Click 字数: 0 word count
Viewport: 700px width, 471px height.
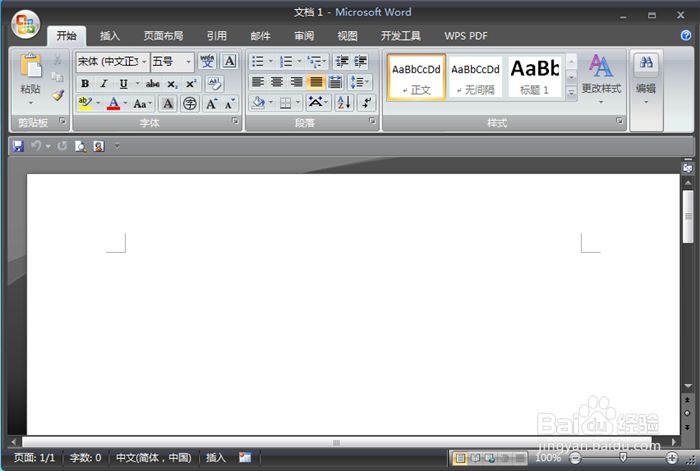tap(85, 458)
